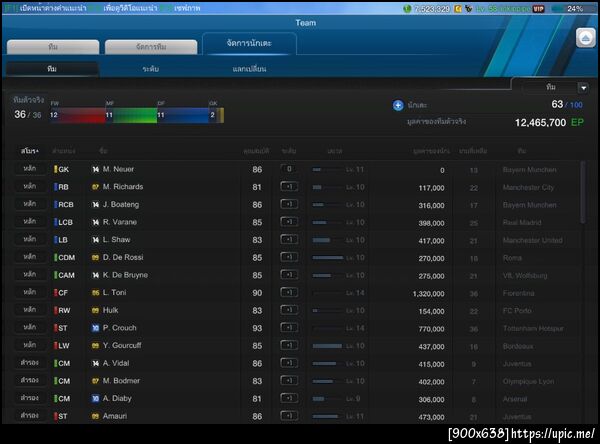Click +1 upgrade button for L. Shaw

point(289,239)
